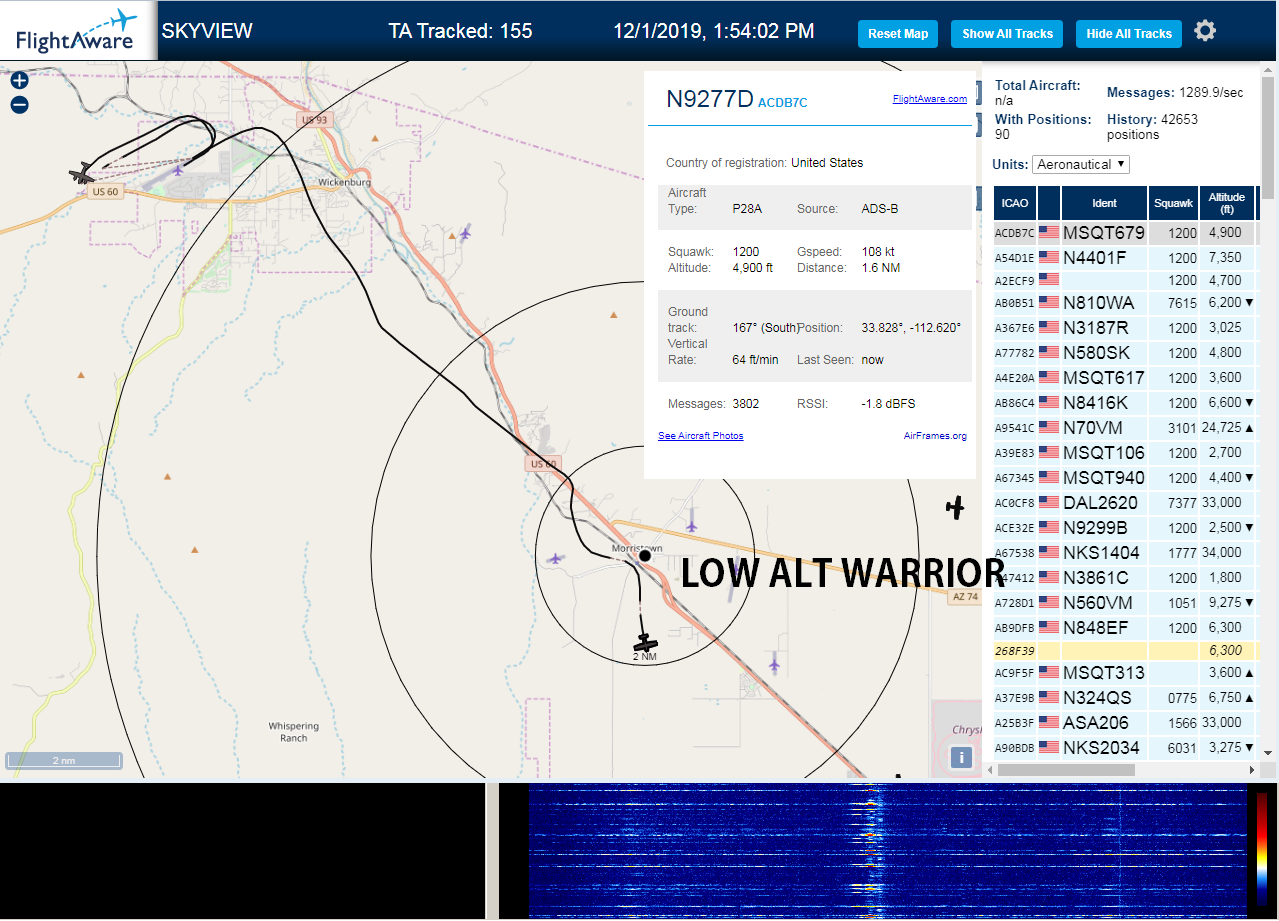Select the N580SK aircraft row
Image resolution: width=1279 pixels, height=921 pixels.
(1124, 352)
